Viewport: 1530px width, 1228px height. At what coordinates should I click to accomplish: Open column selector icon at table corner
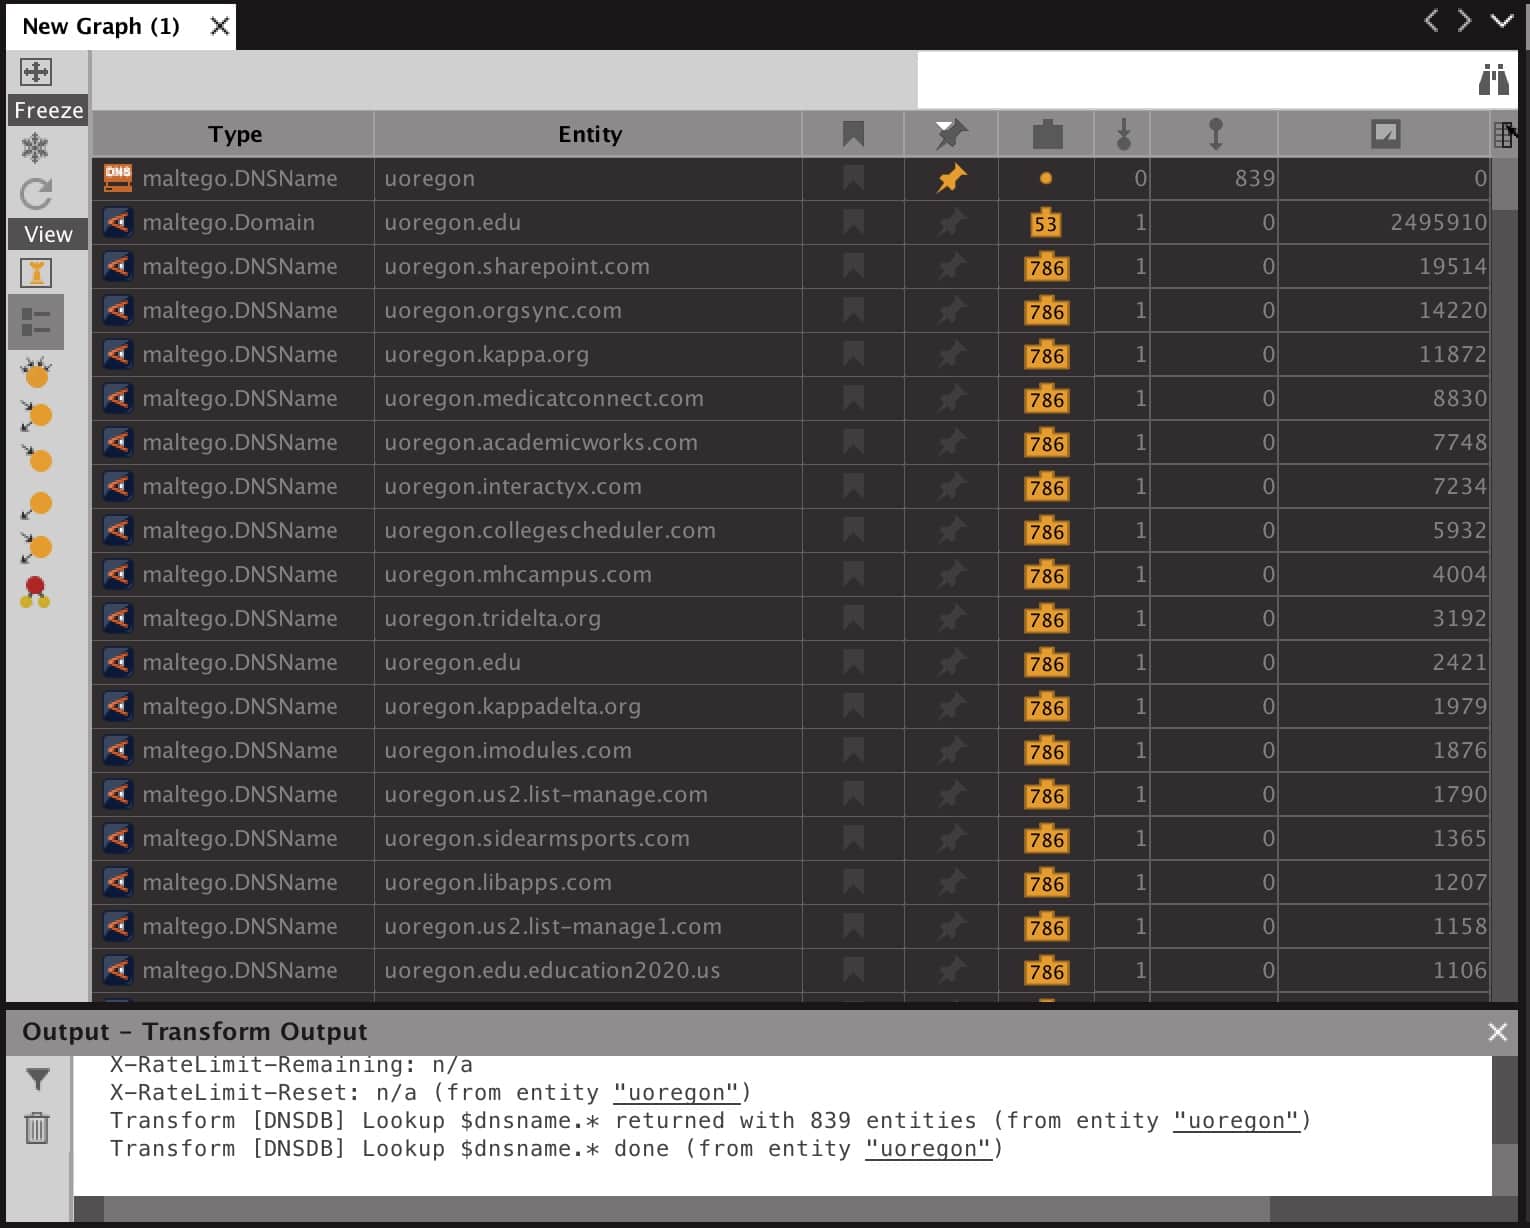click(x=1504, y=134)
